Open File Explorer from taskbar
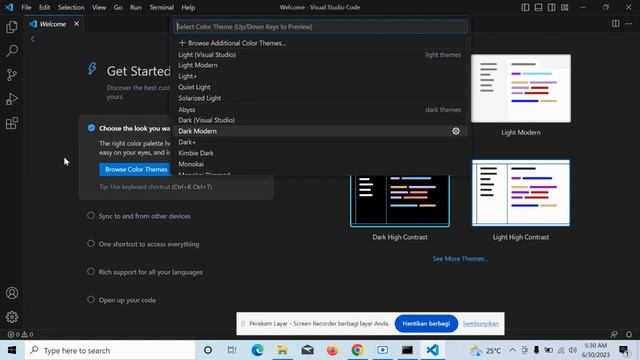640x360 pixels. (282, 350)
